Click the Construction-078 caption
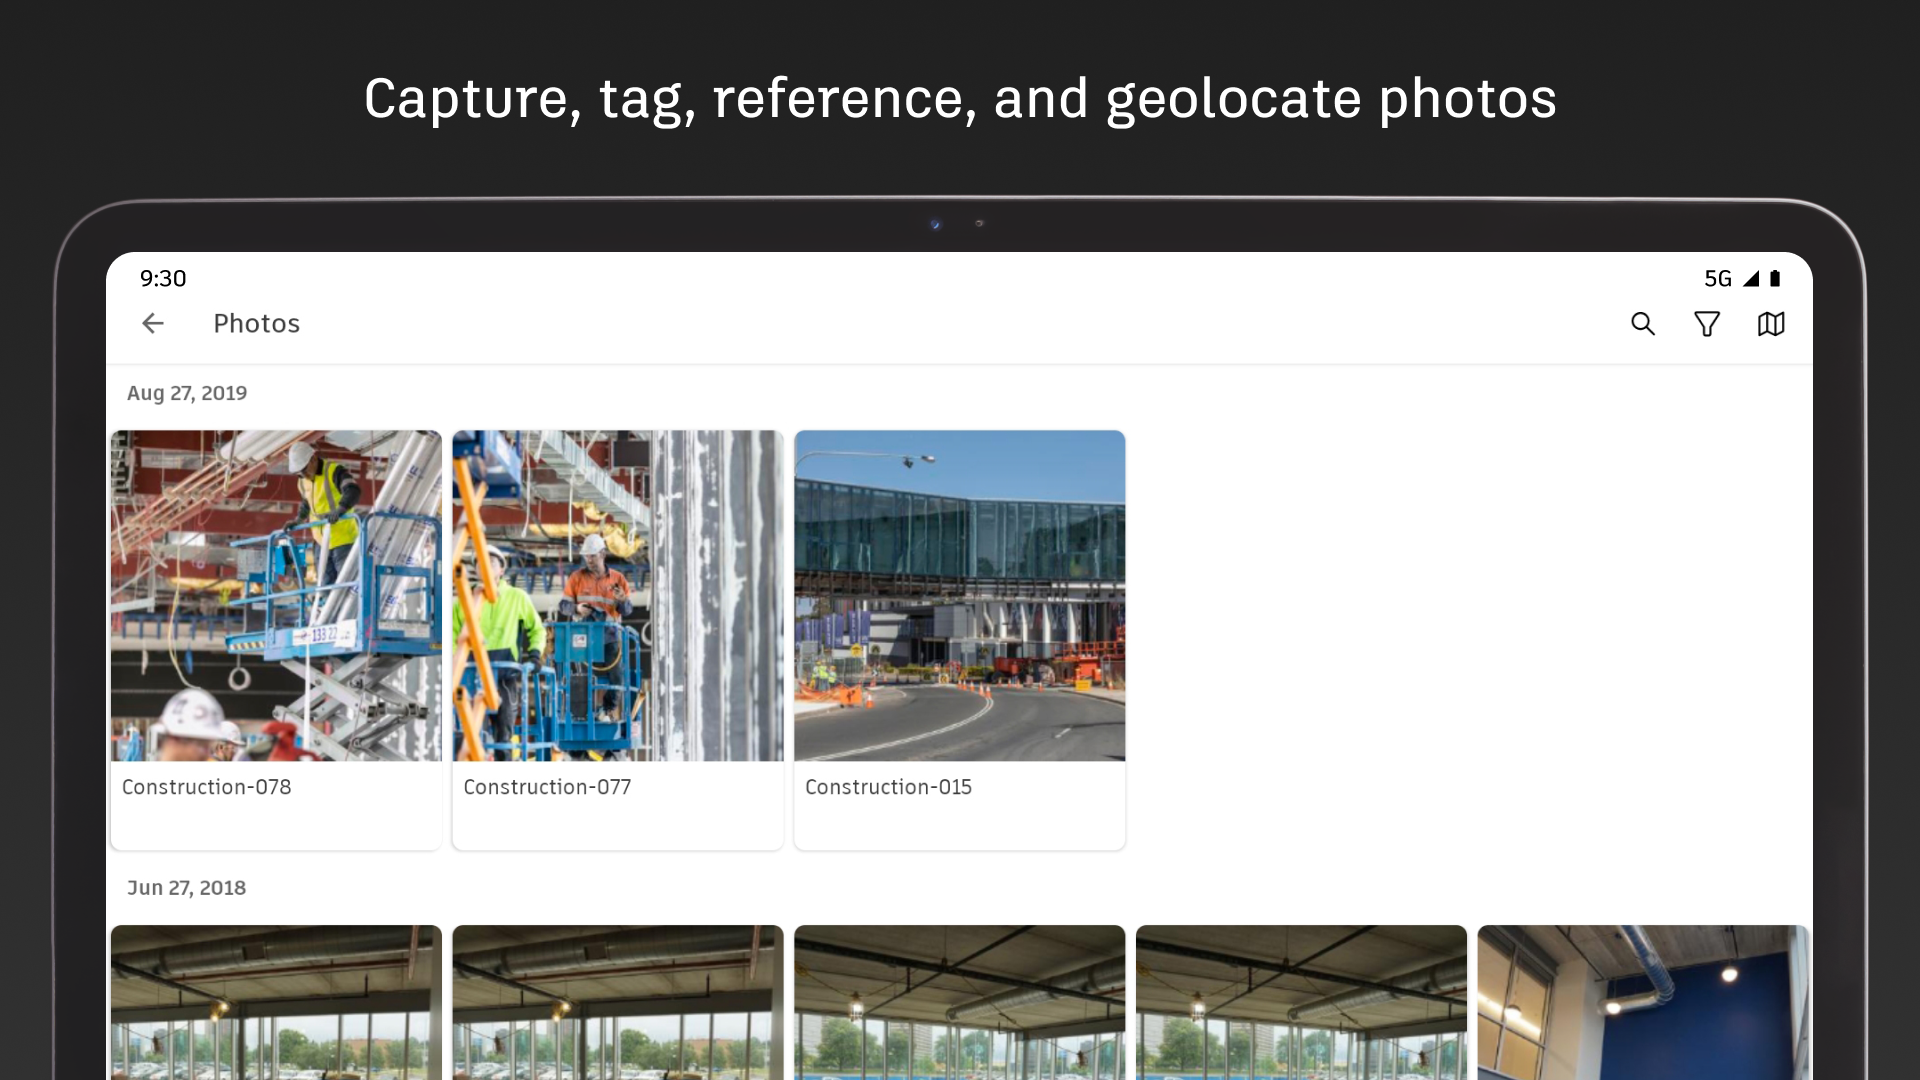The height and width of the screenshot is (1080, 1920). tap(207, 787)
